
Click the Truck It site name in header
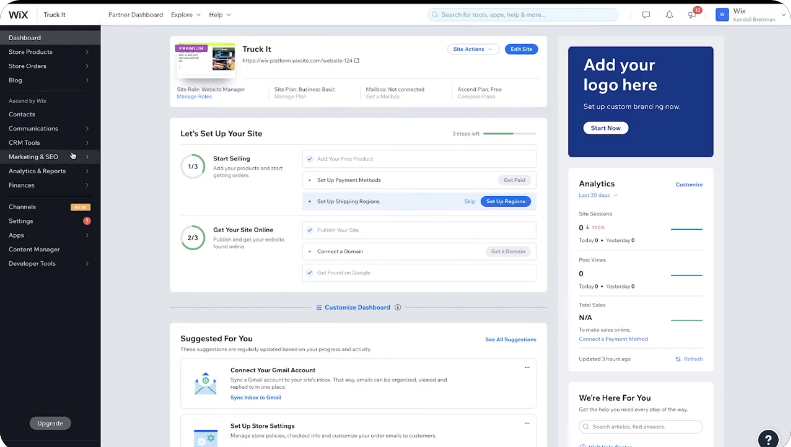tap(54, 15)
